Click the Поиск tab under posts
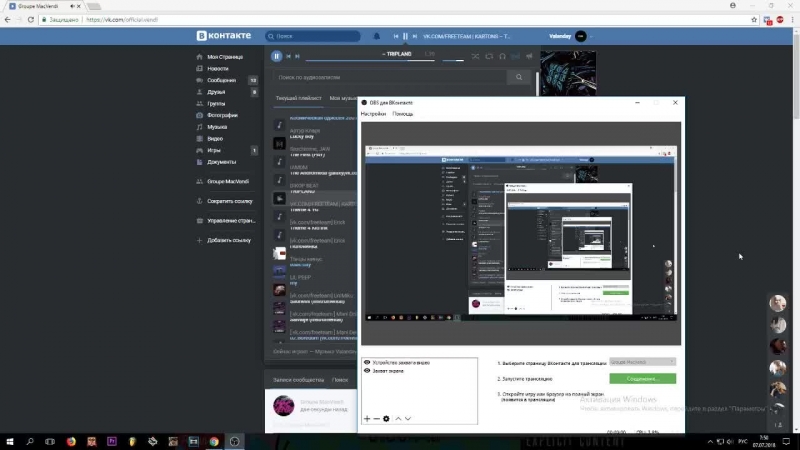 (x=340, y=380)
